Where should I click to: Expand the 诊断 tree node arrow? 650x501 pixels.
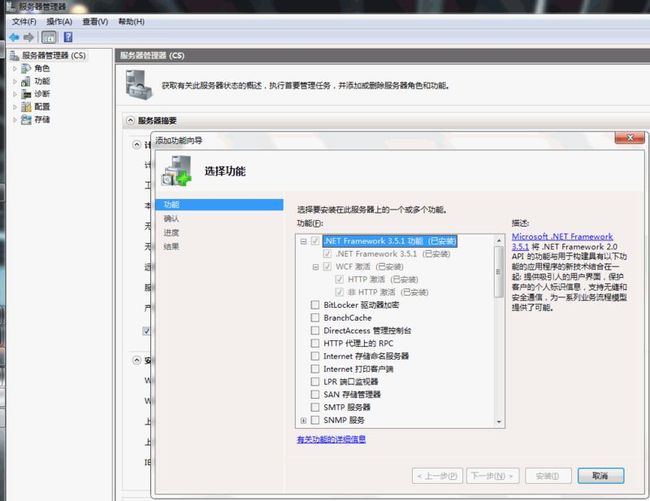coord(15,94)
